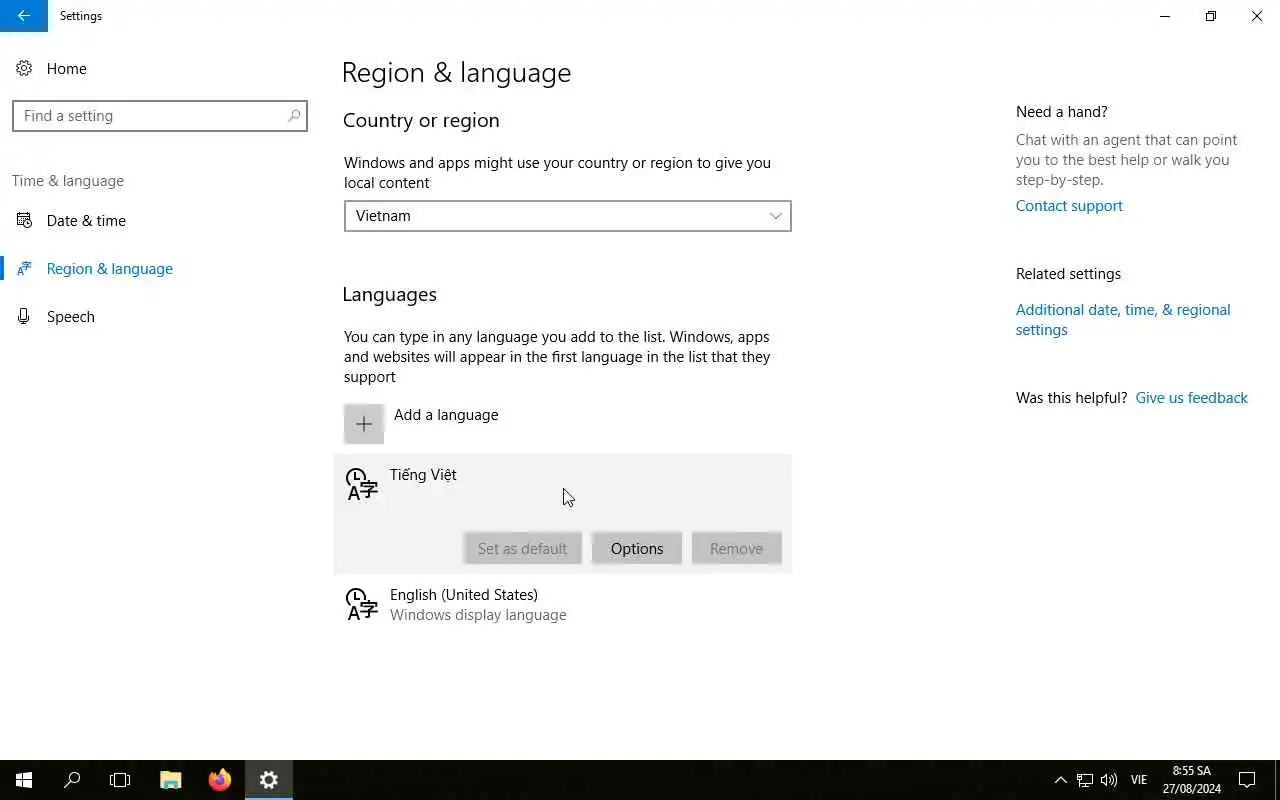The width and height of the screenshot is (1280, 800).
Task: Select Region & language in sidebar
Action: pos(110,268)
